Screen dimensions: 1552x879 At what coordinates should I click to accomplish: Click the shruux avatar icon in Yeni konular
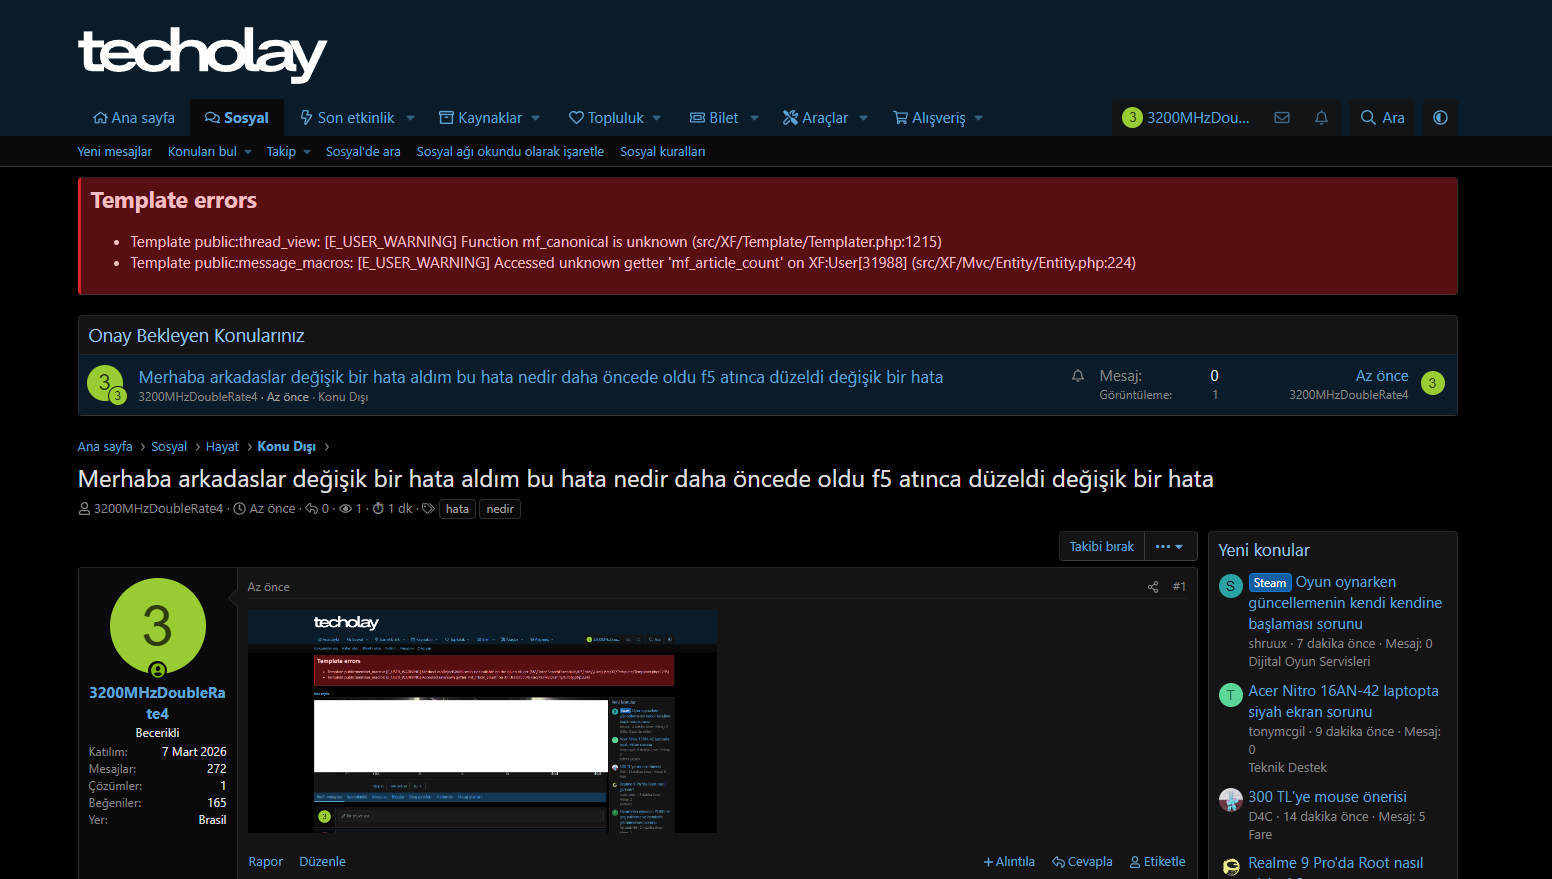coord(1231,586)
